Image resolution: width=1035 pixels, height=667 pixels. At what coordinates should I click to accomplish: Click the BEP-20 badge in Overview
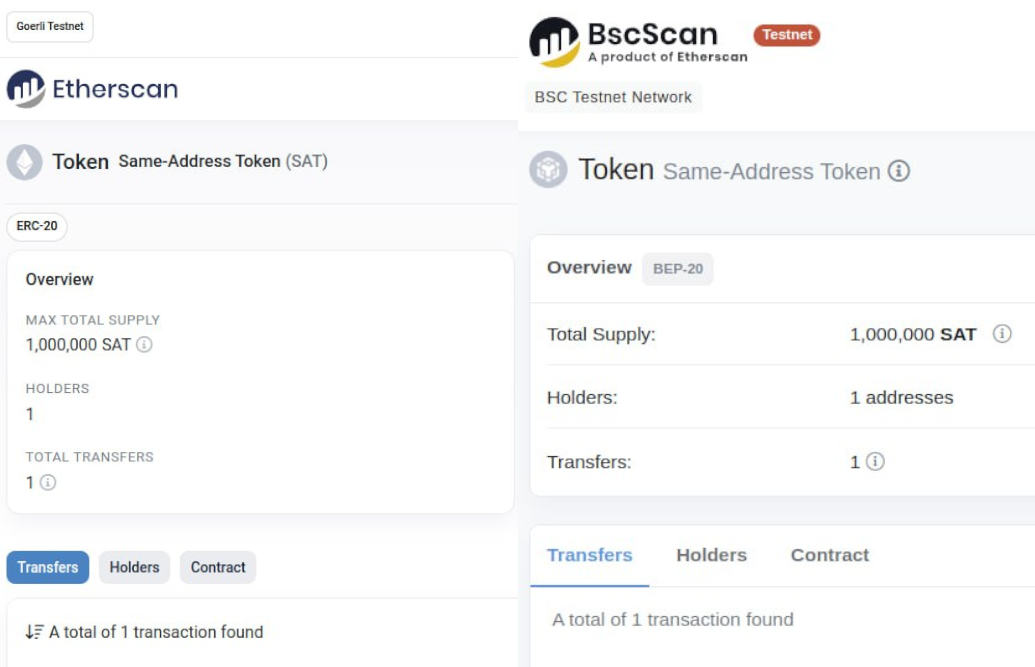pyautogui.click(x=677, y=269)
